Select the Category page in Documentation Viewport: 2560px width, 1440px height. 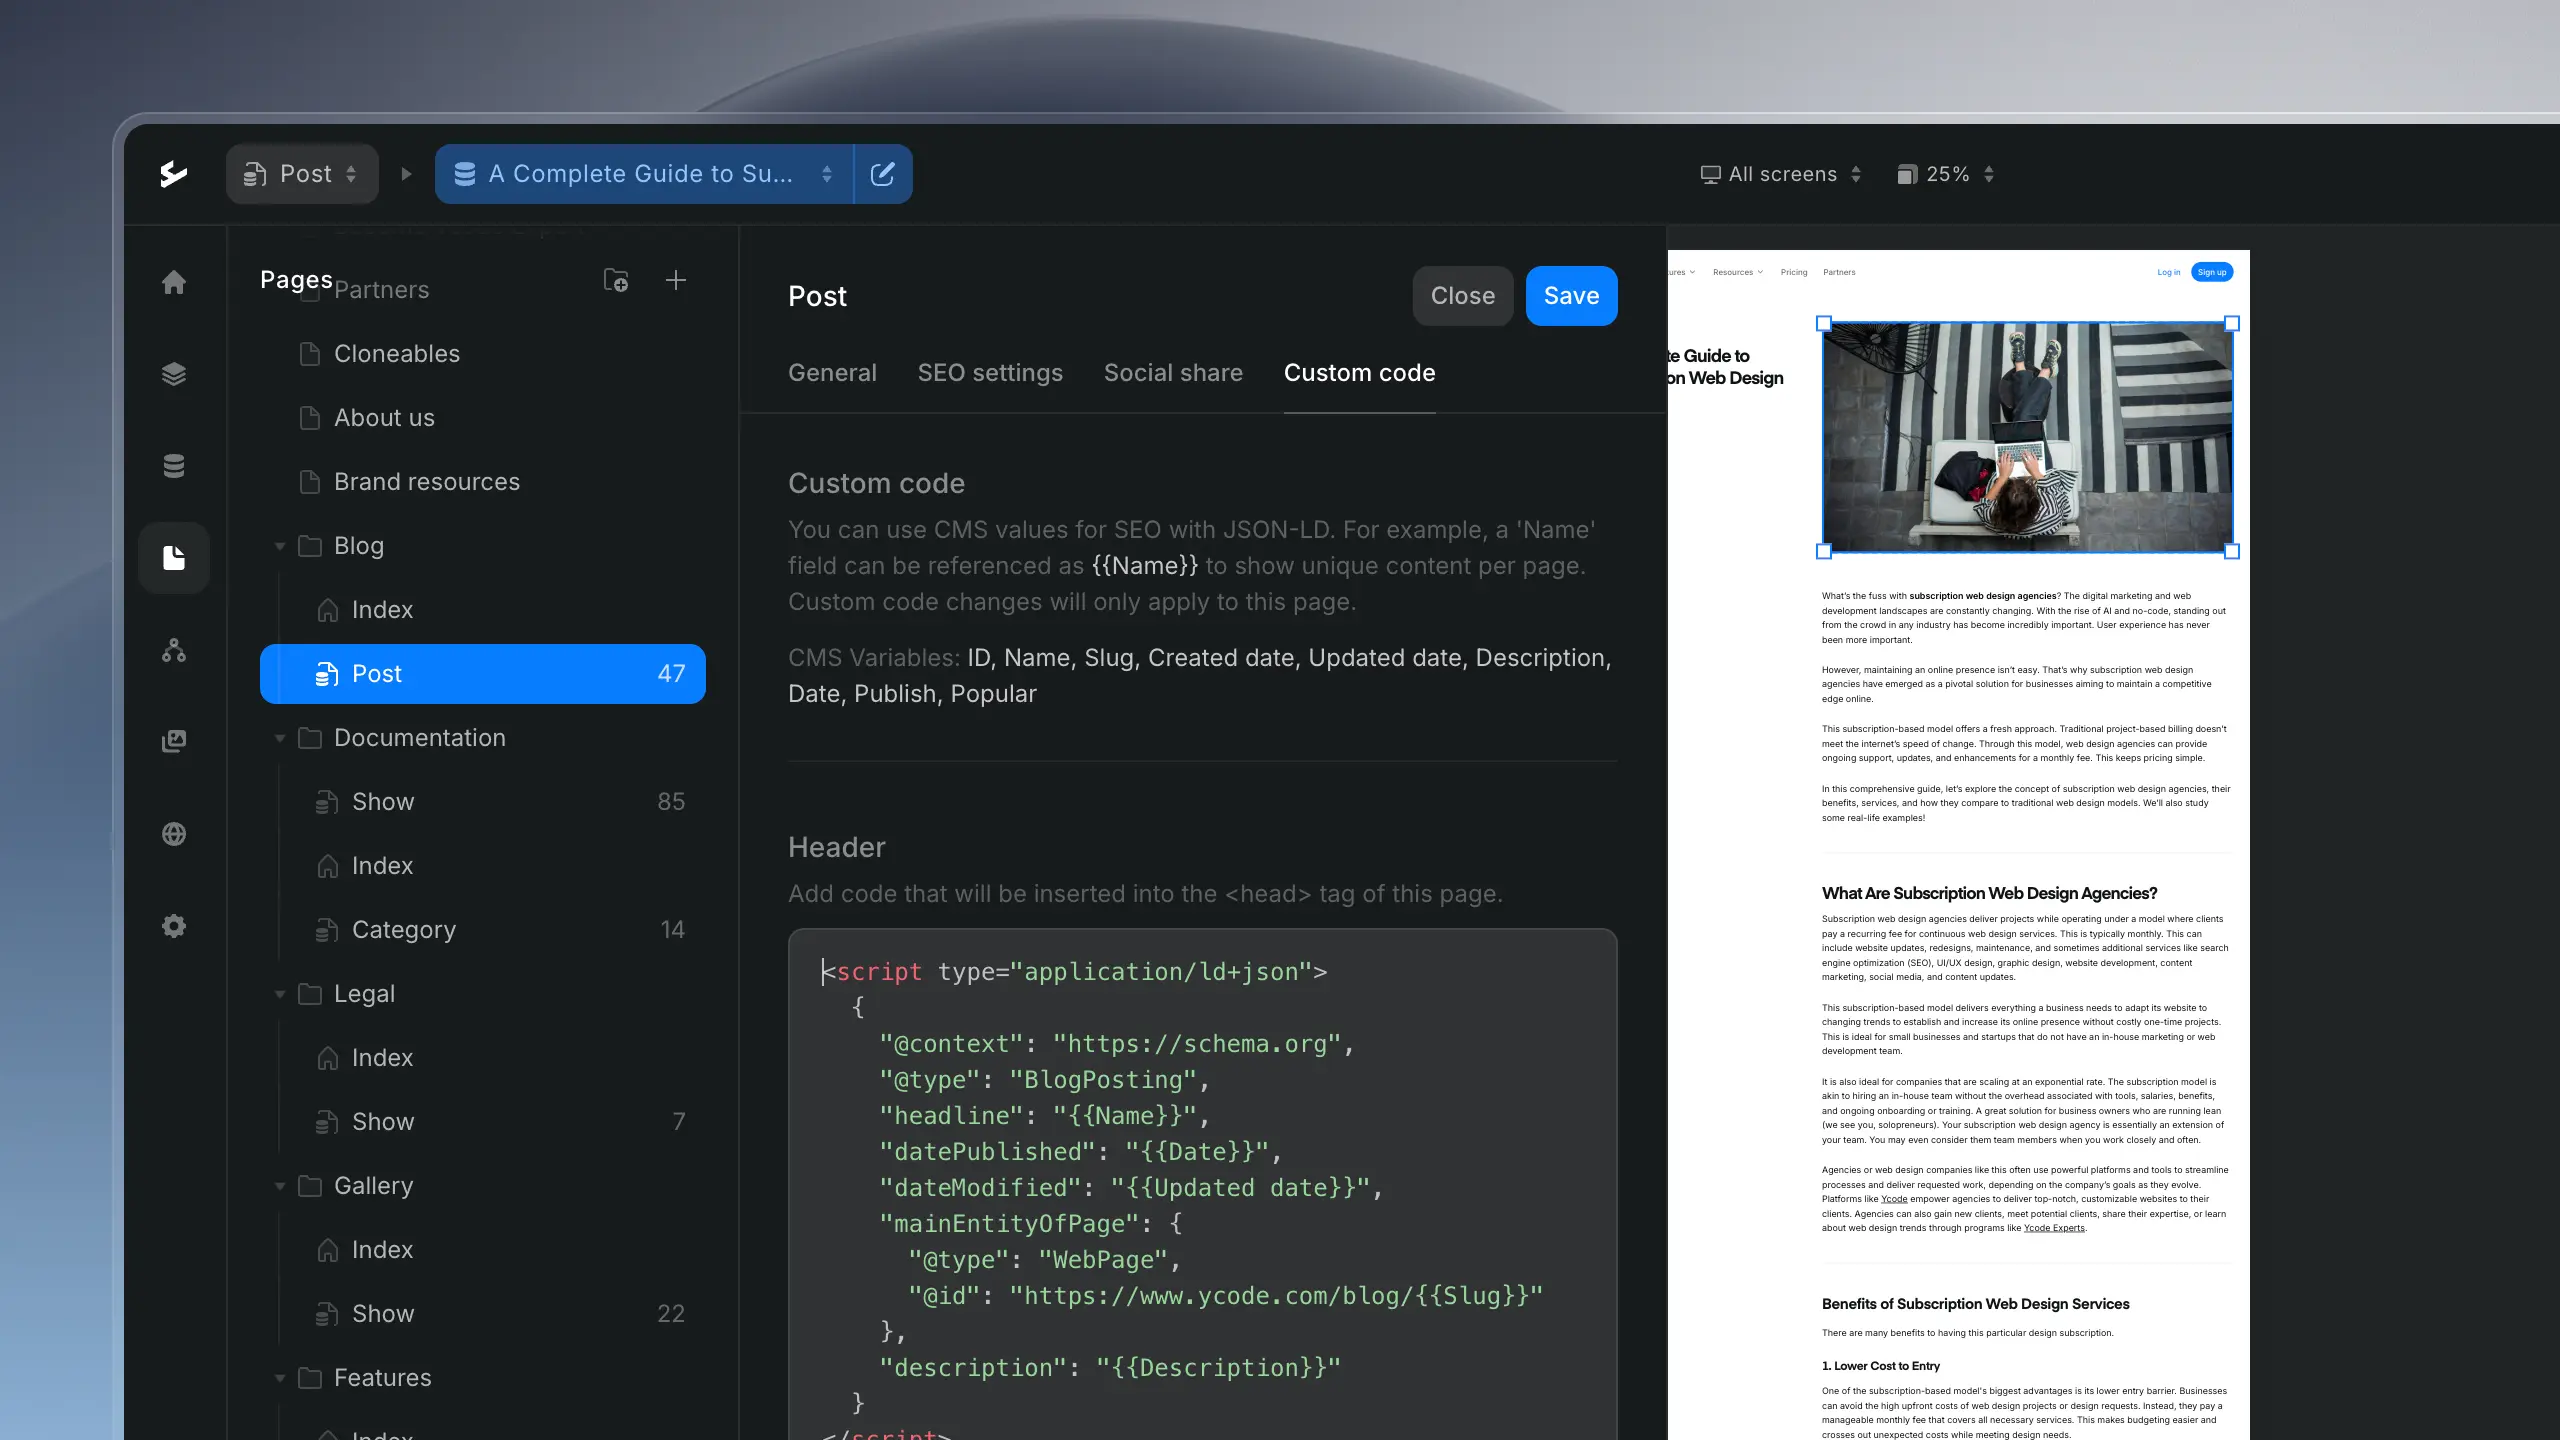[404, 930]
